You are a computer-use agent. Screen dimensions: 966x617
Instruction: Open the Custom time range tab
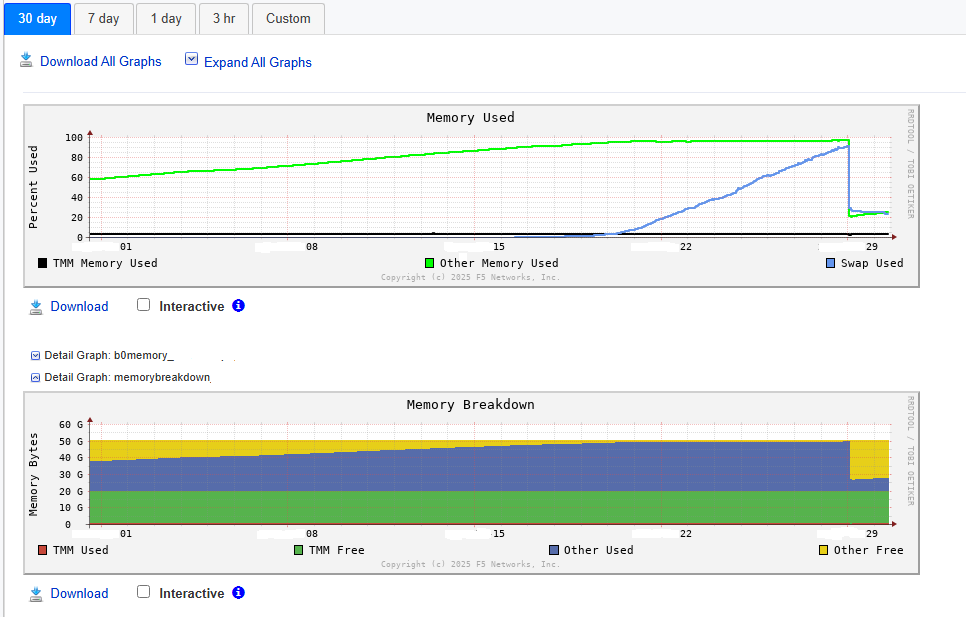(288, 18)
